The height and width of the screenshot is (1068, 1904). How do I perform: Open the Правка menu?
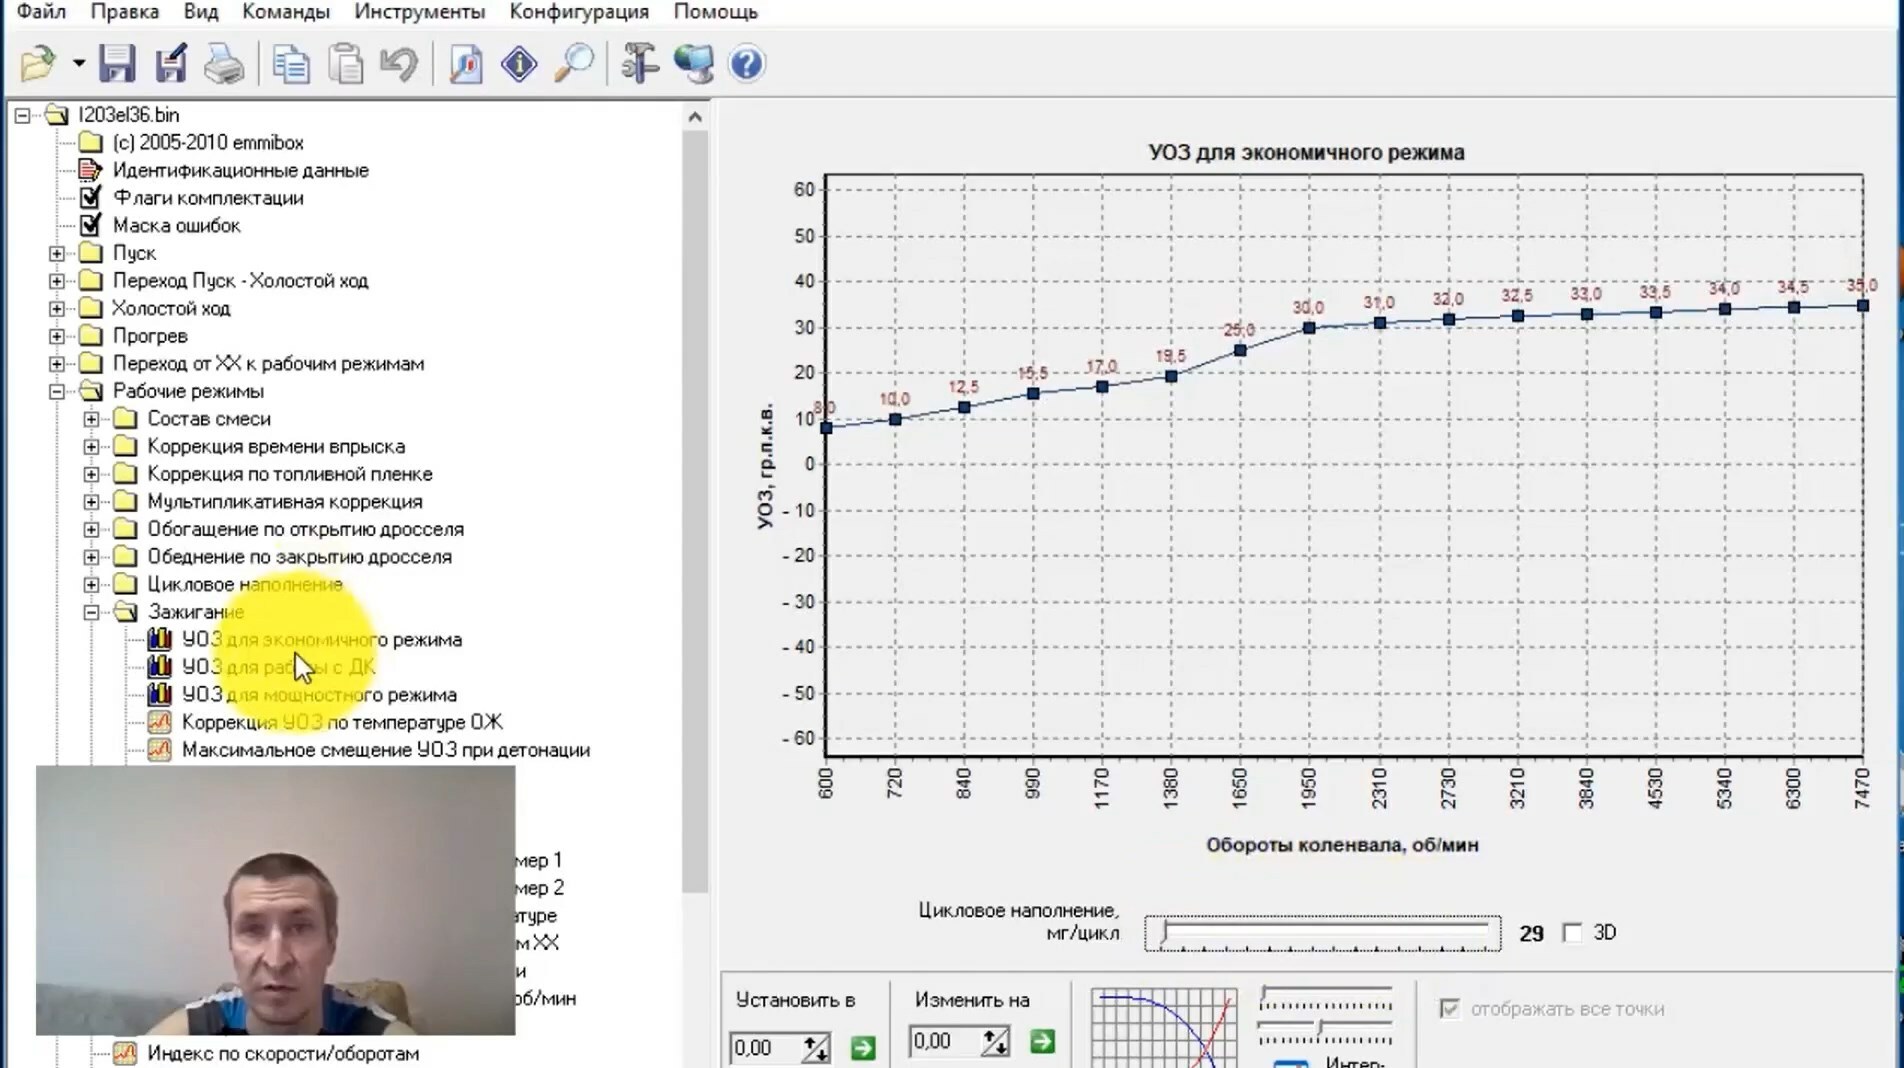pos(125,12)
